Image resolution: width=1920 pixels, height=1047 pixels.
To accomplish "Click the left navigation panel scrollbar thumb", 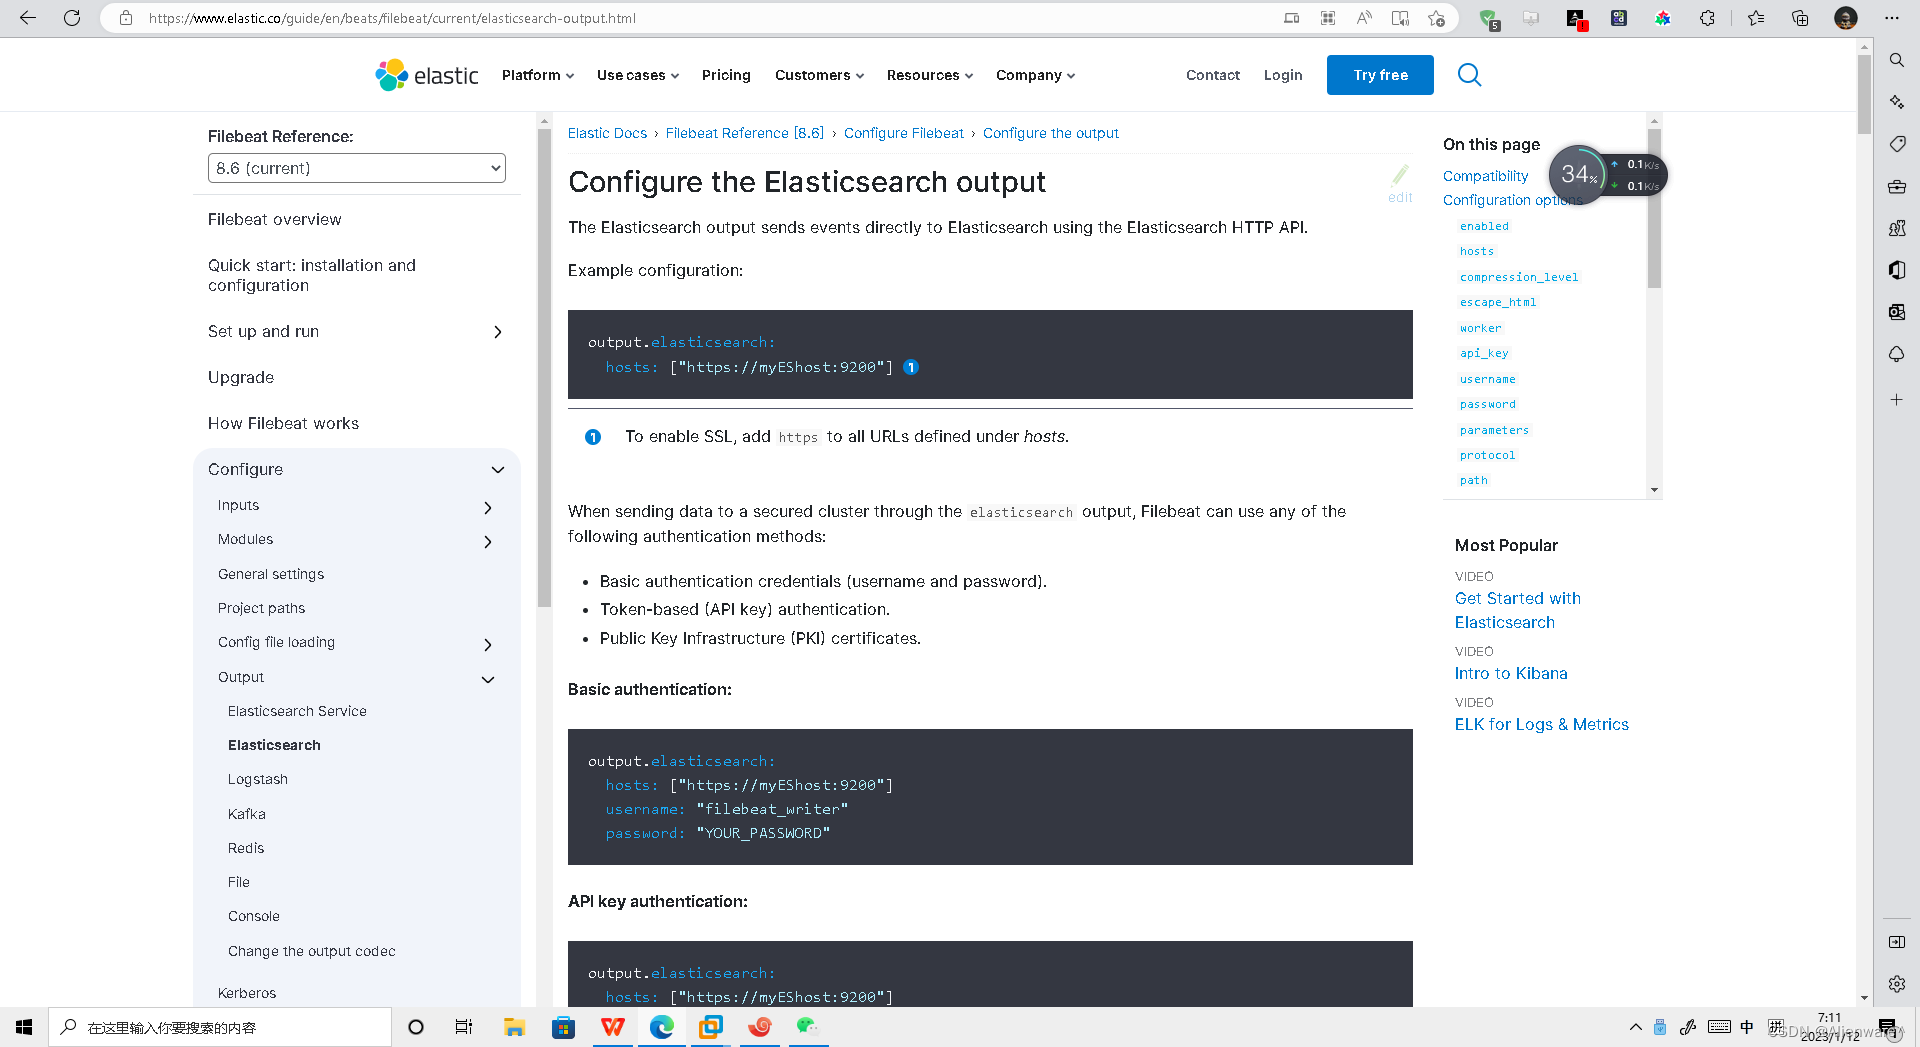I will pos(544,368).
